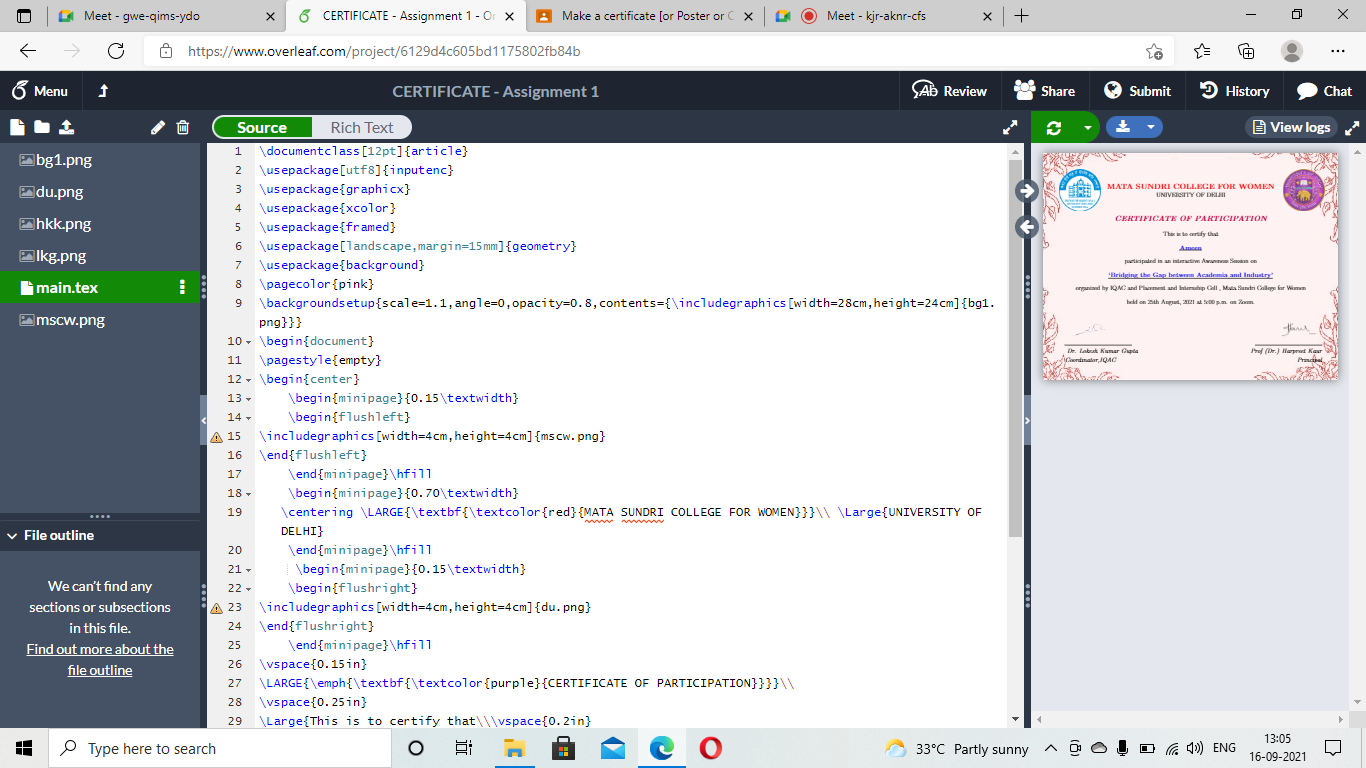The width and height of the screenshot is (1366, 768).
Task: Expand the editor to full width
Action: pyautogui.click(x=1010, y=127)
